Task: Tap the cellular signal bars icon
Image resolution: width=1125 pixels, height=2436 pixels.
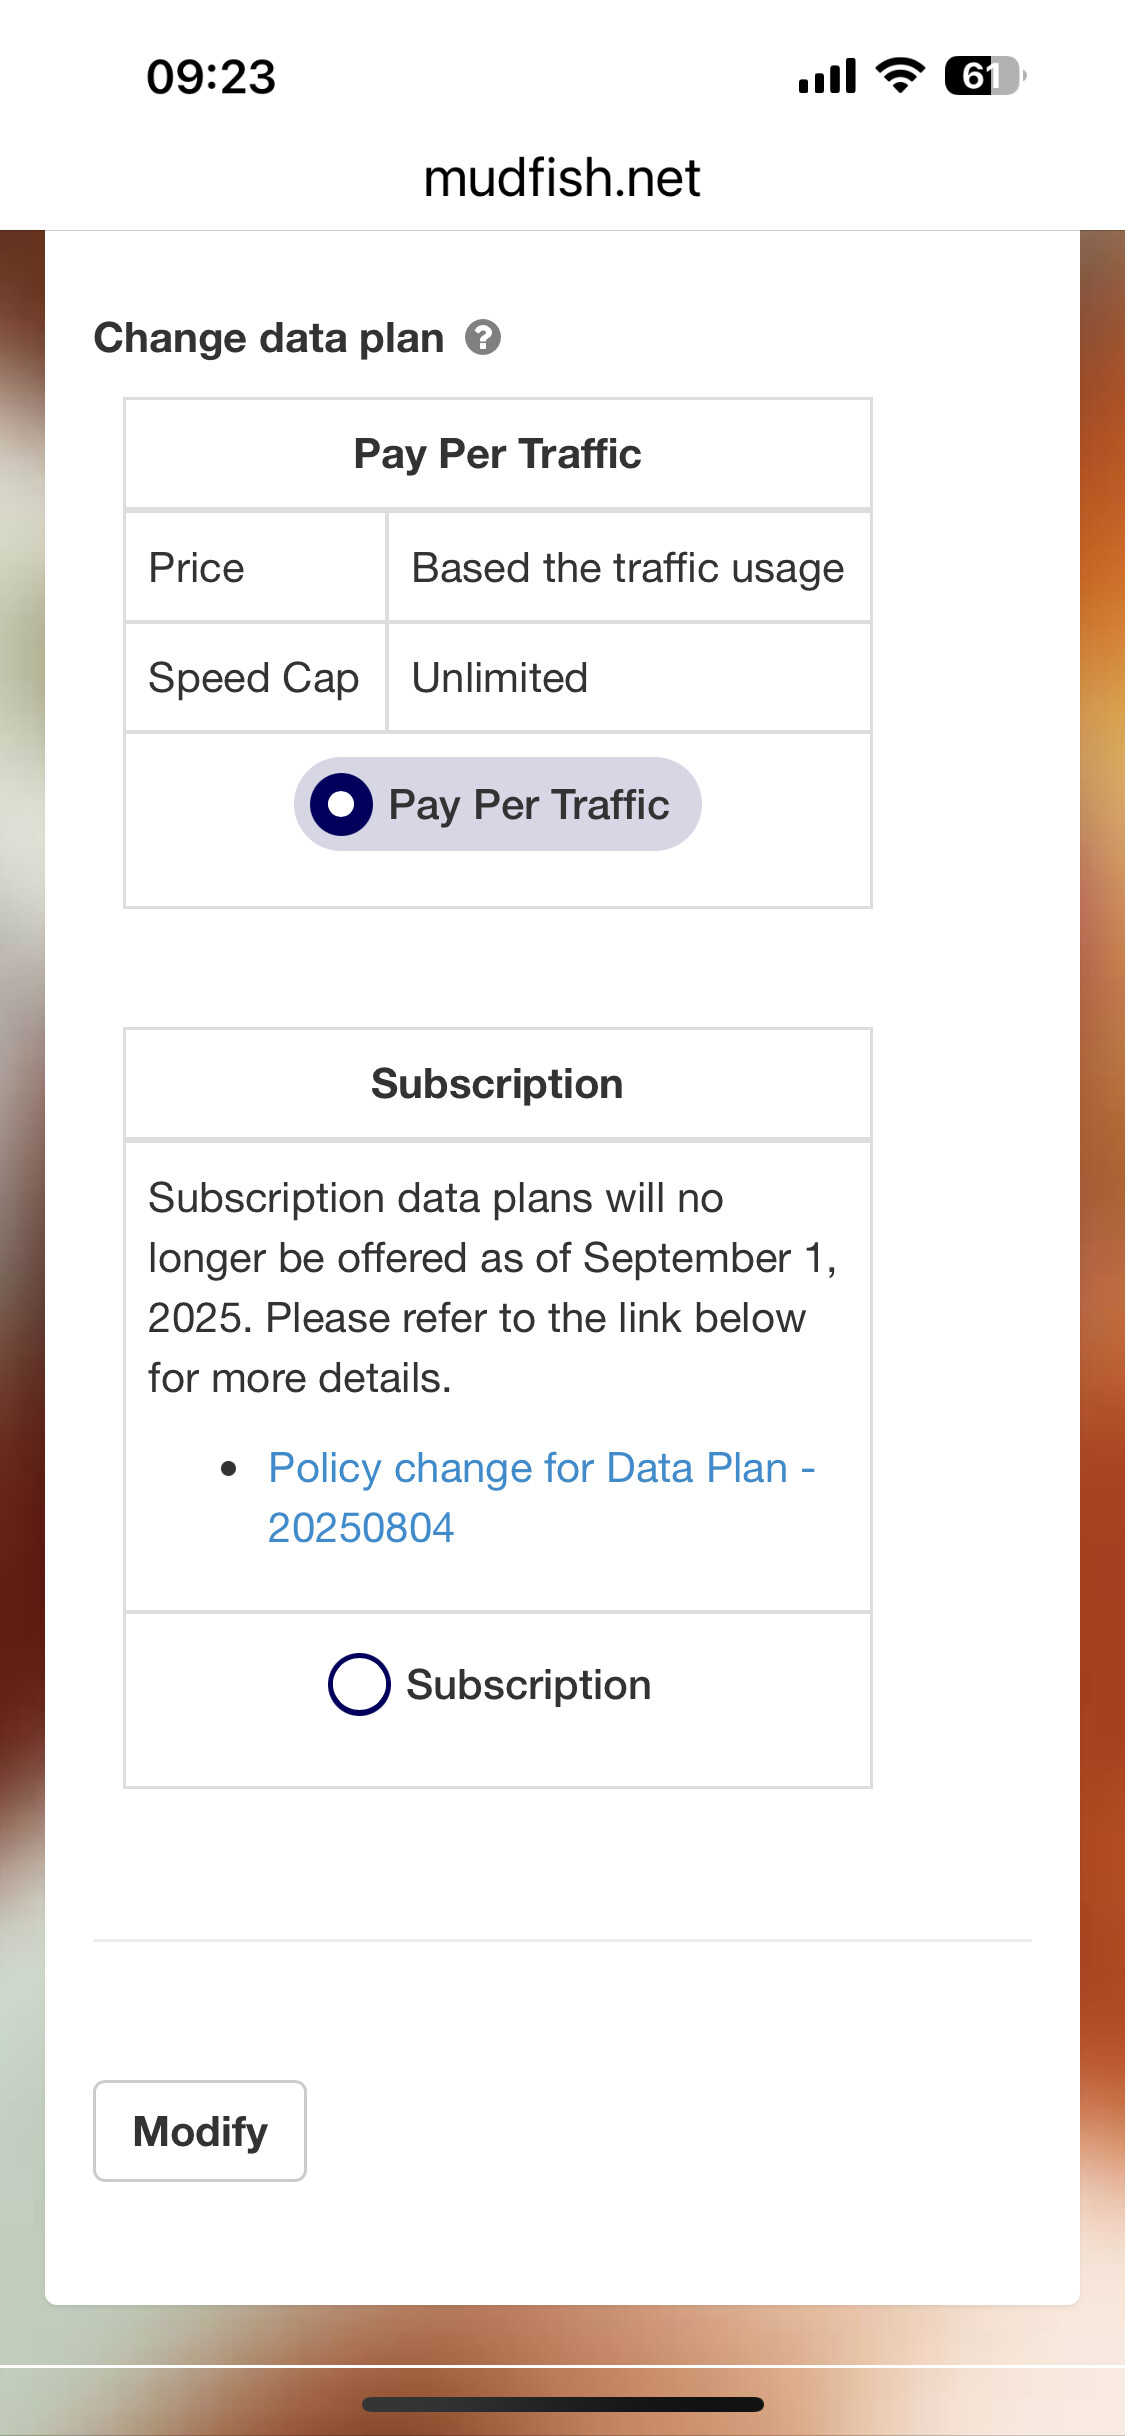Action: coord(827,76)
